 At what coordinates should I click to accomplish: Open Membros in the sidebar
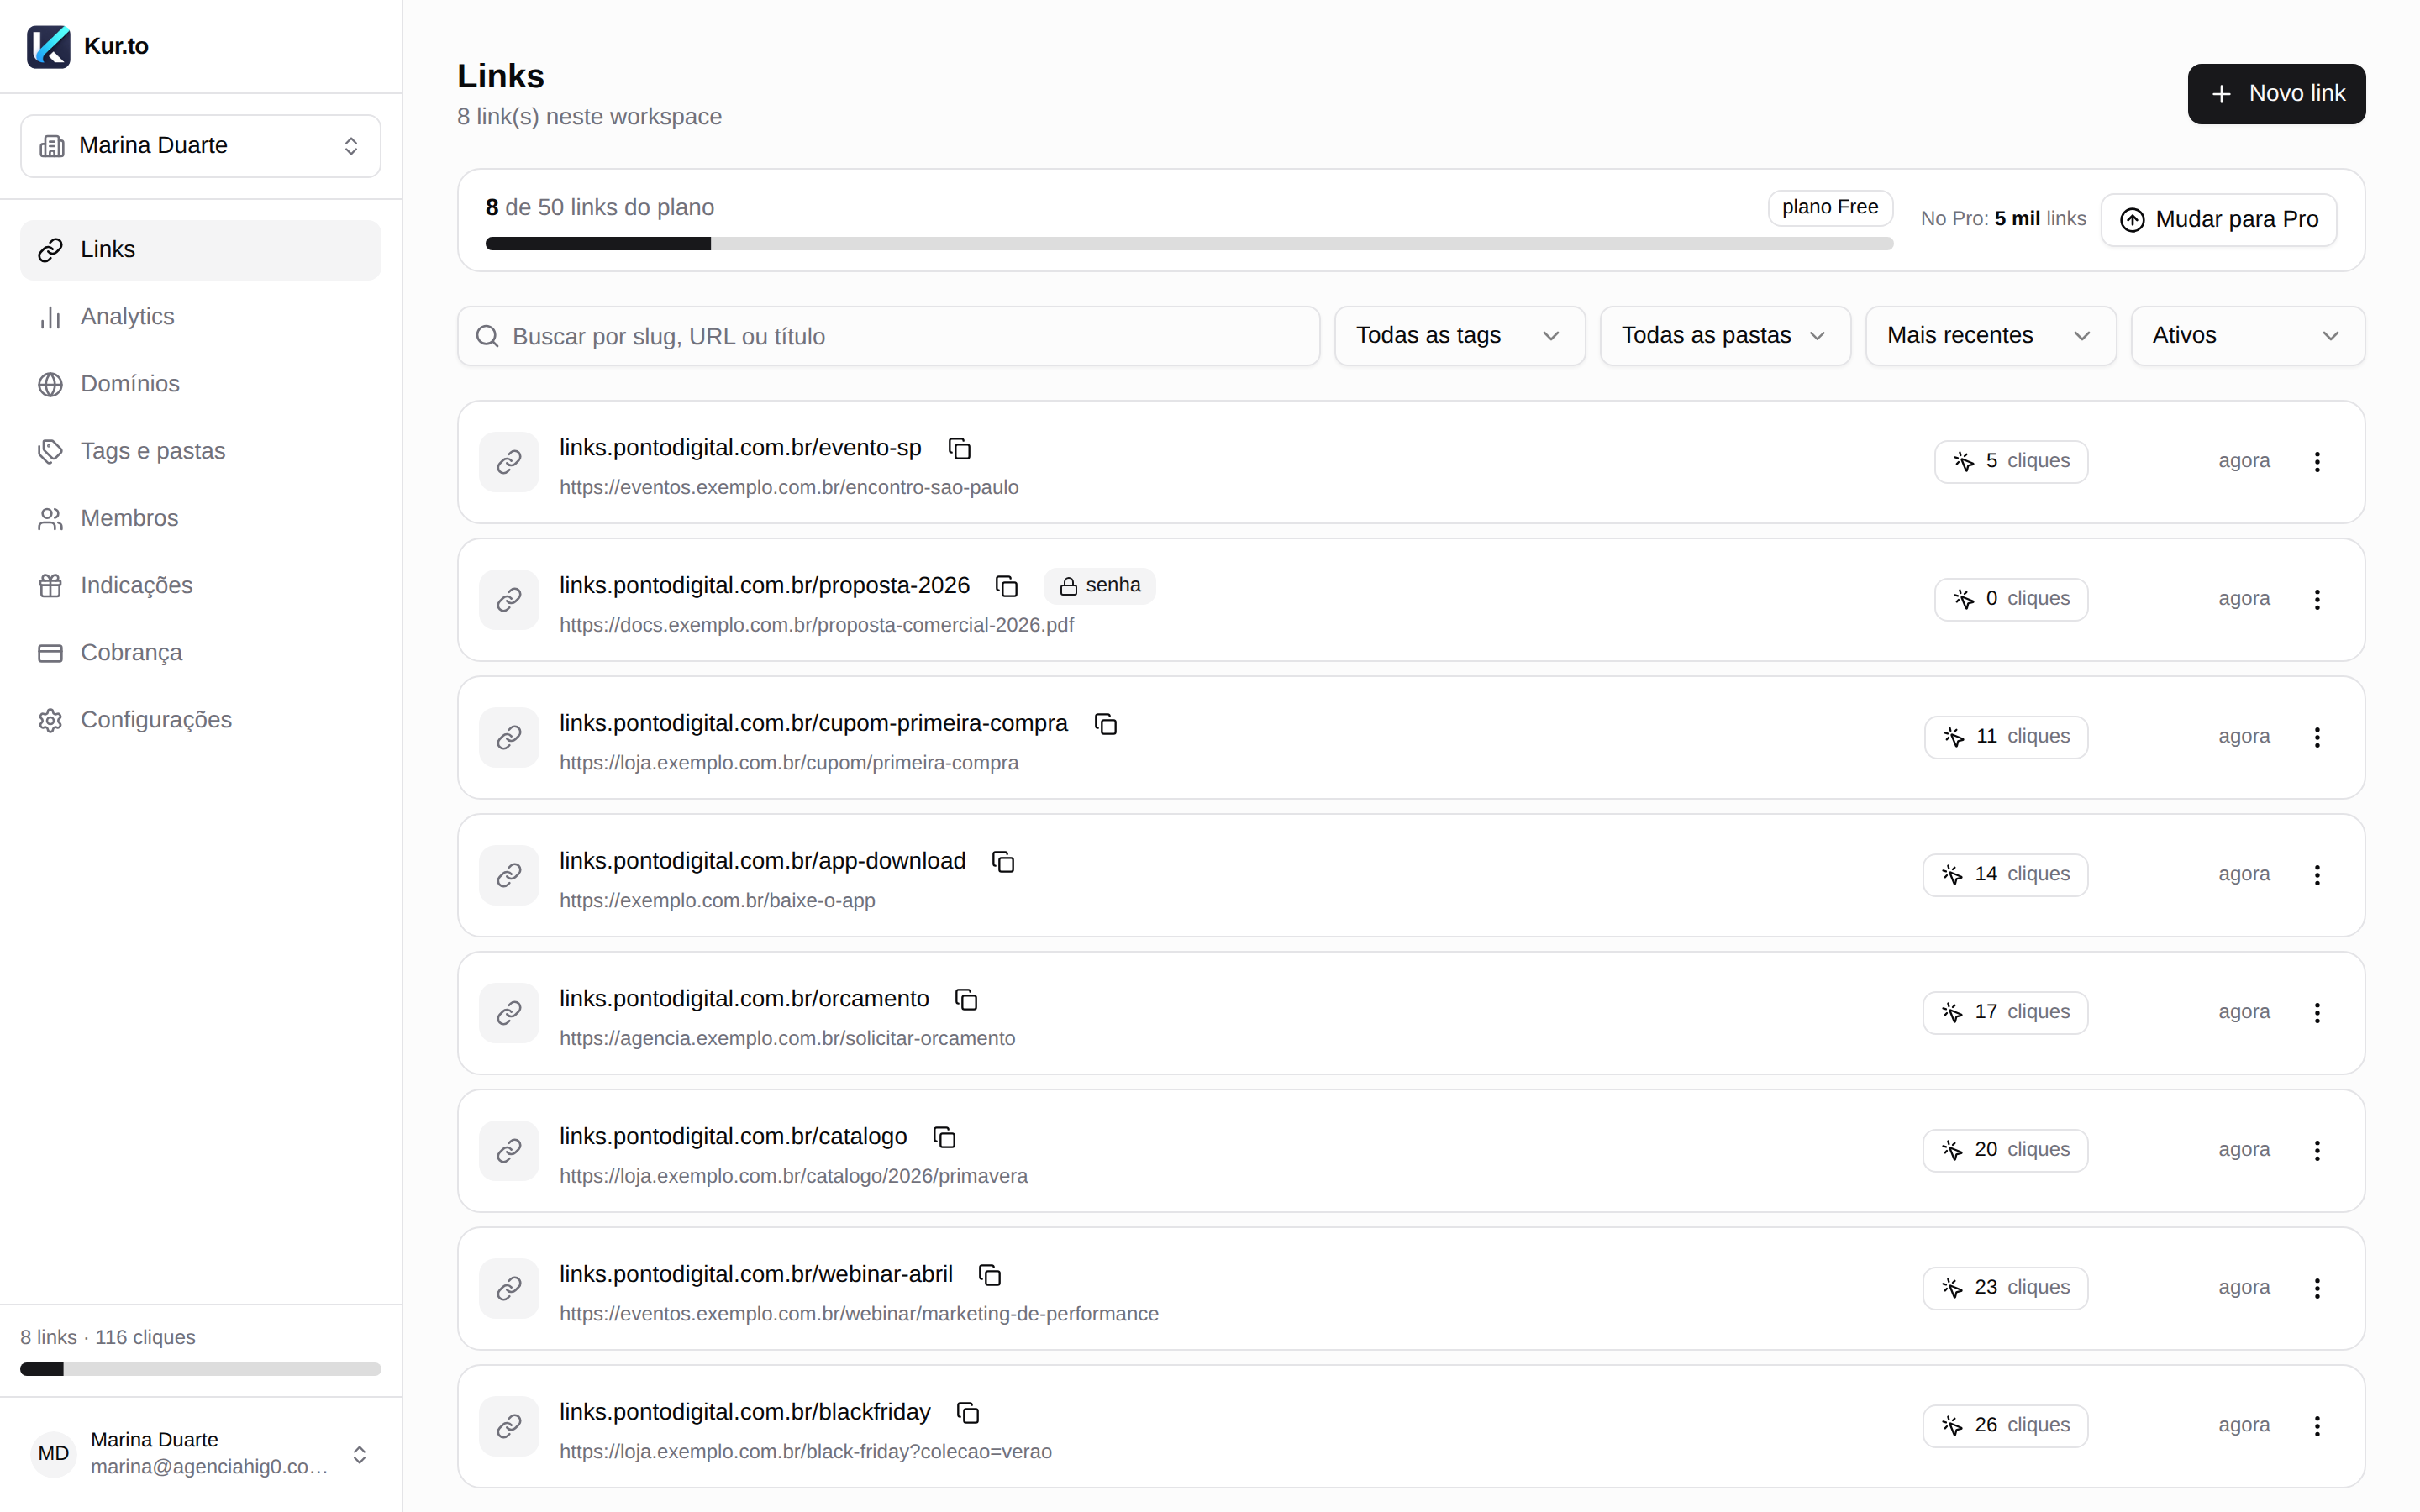click(x=201, y=518)
